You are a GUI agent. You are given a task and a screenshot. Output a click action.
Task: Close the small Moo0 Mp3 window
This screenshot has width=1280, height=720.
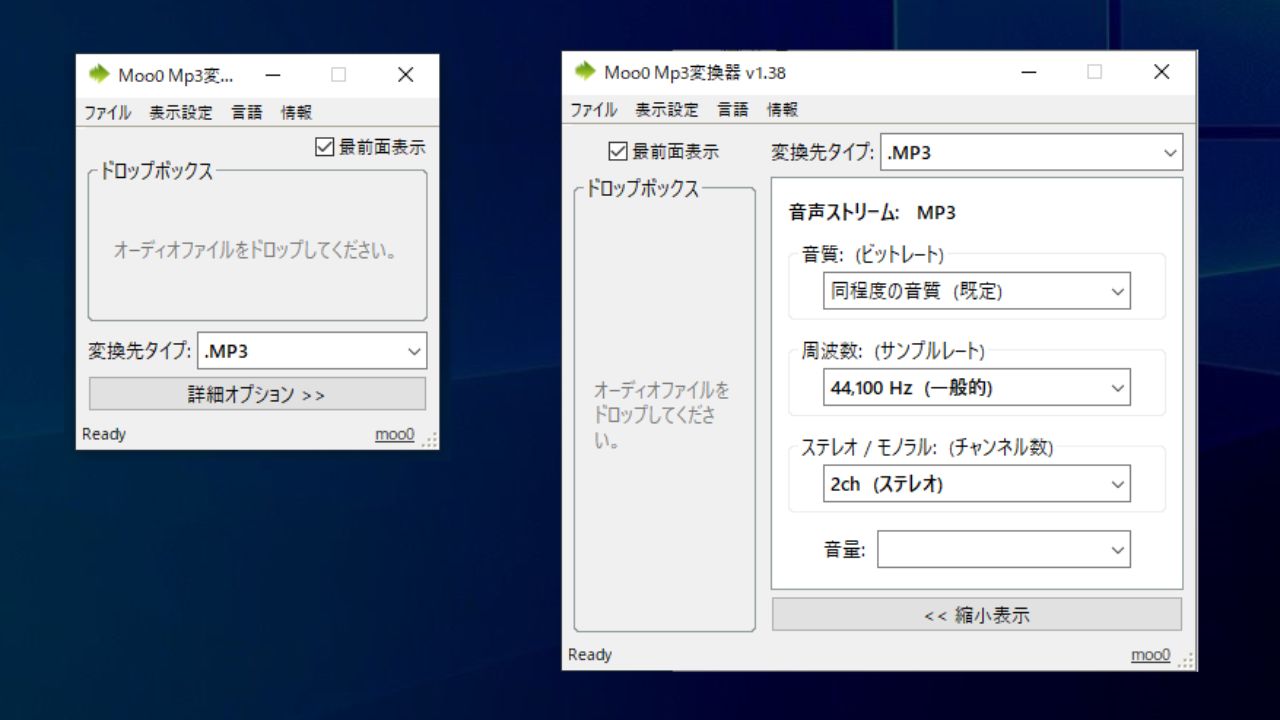click(405, 75)
